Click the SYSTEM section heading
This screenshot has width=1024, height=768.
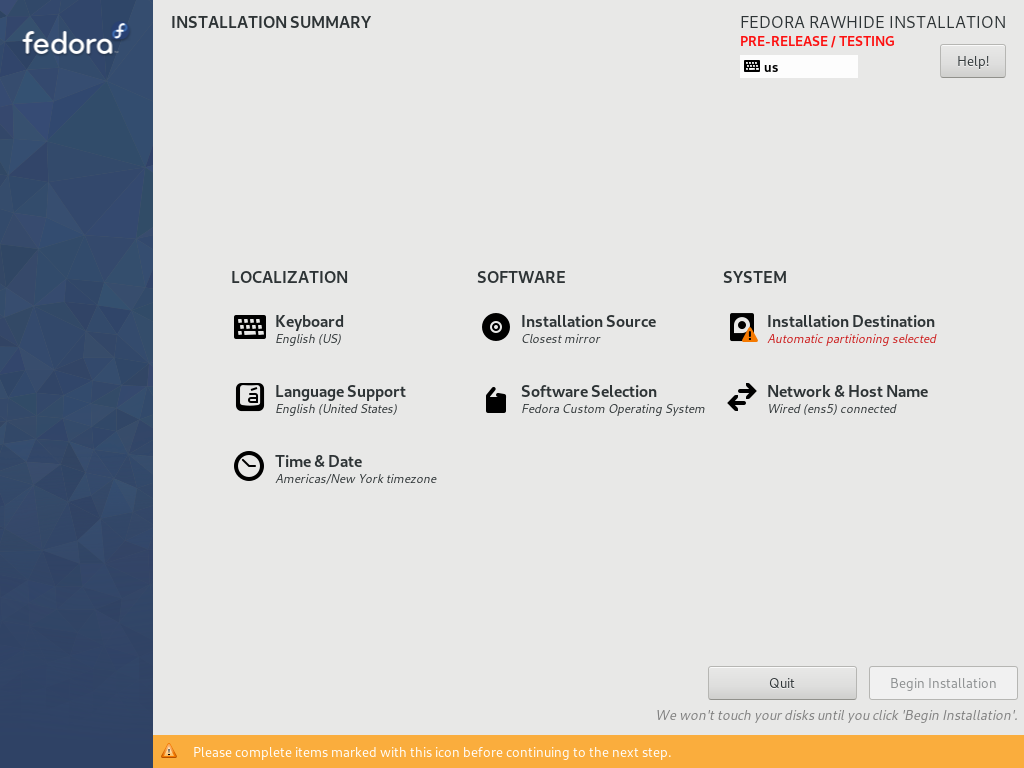click(754, 277)
